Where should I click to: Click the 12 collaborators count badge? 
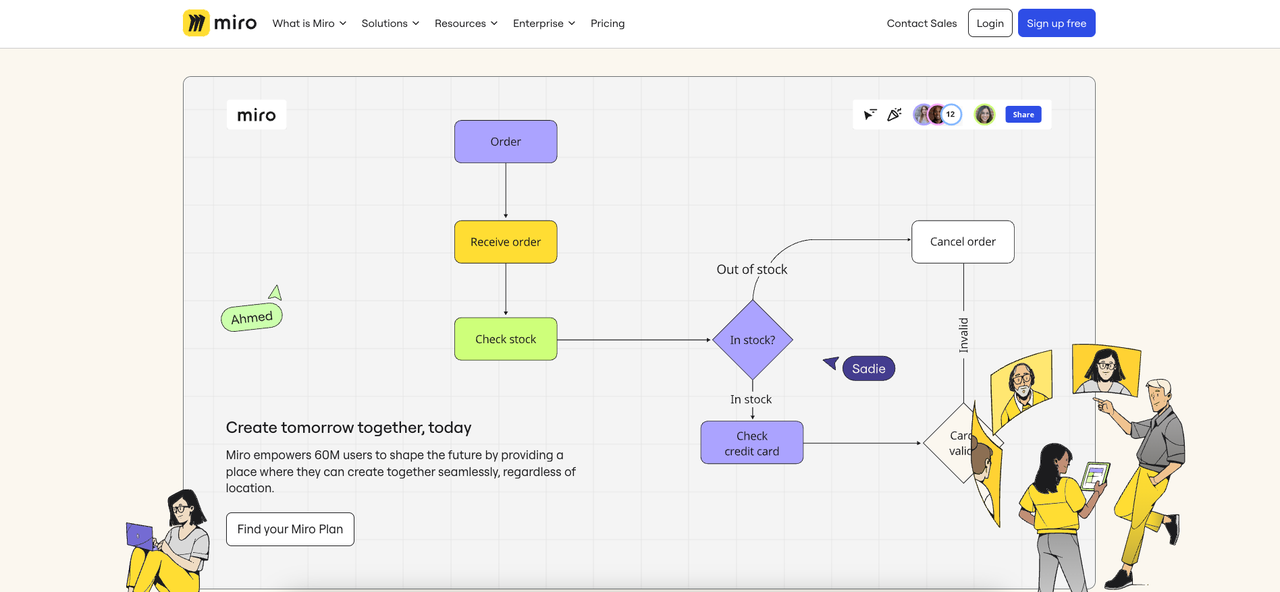pos(951,115)
